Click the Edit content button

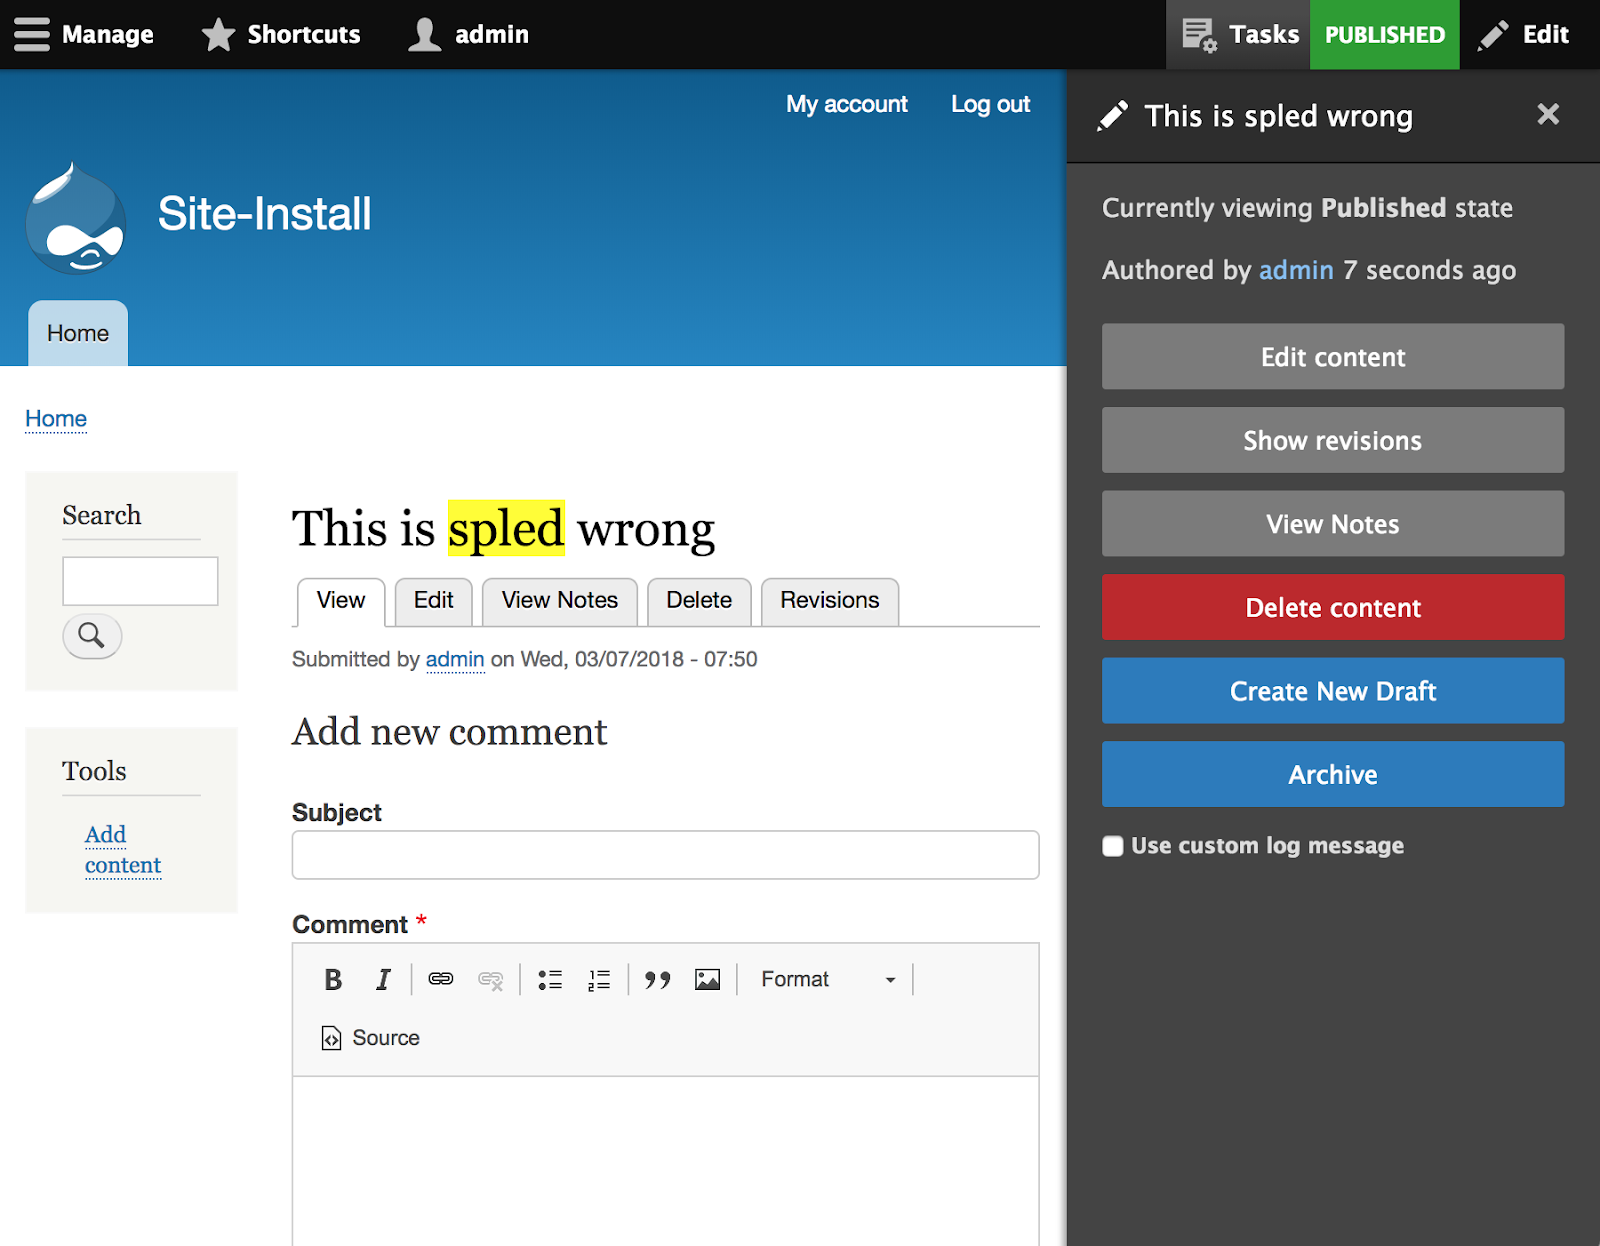coord(1333,356)
